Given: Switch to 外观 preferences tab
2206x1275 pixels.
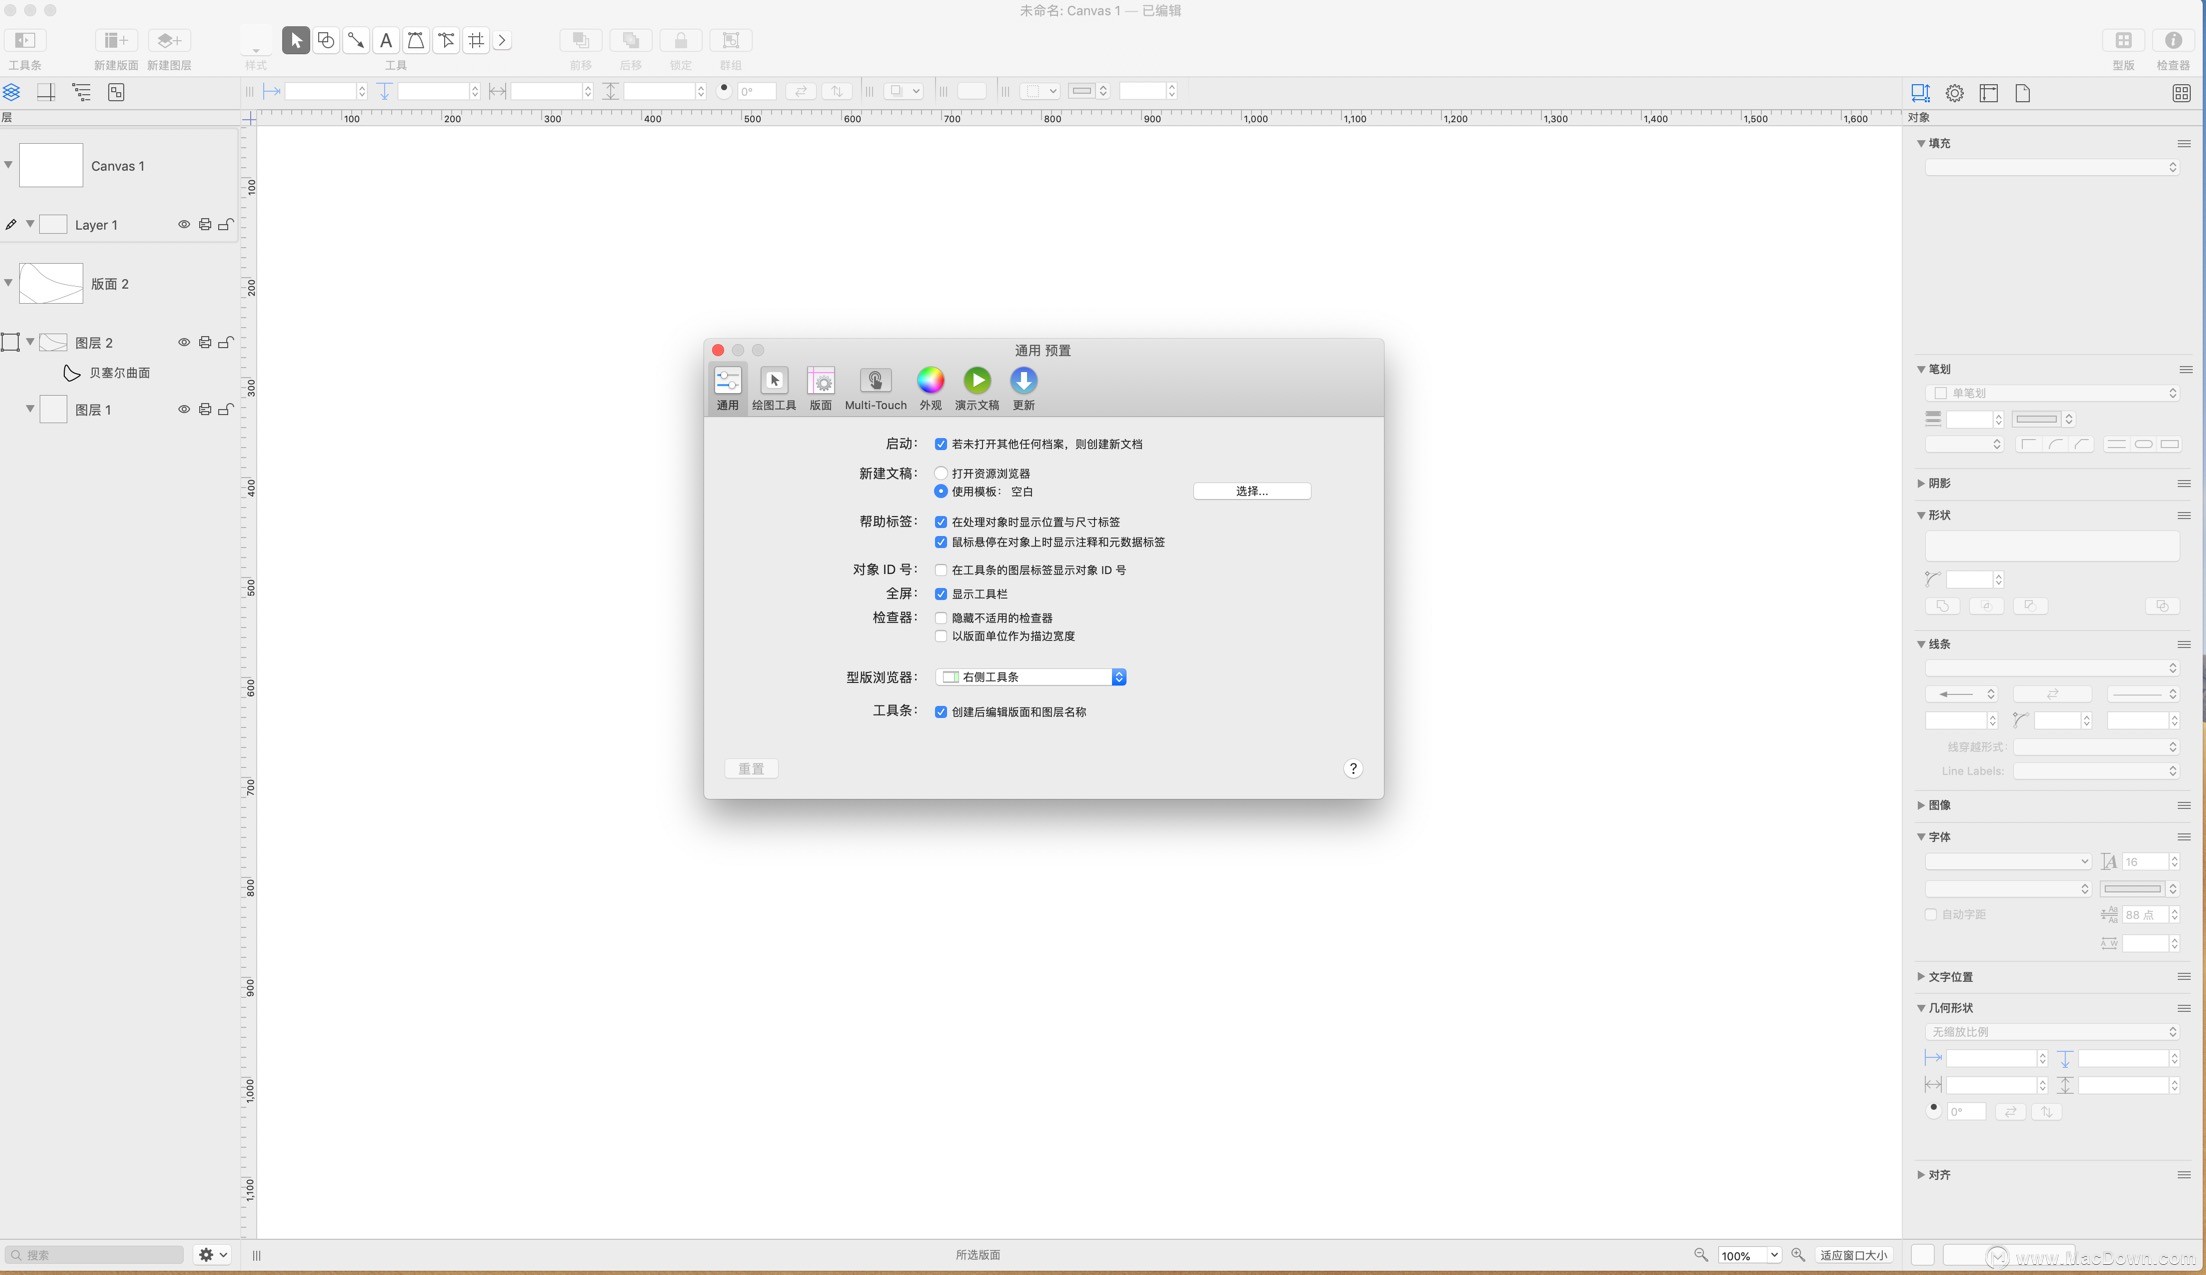Looking at the screenshot, I should (930, 387).
